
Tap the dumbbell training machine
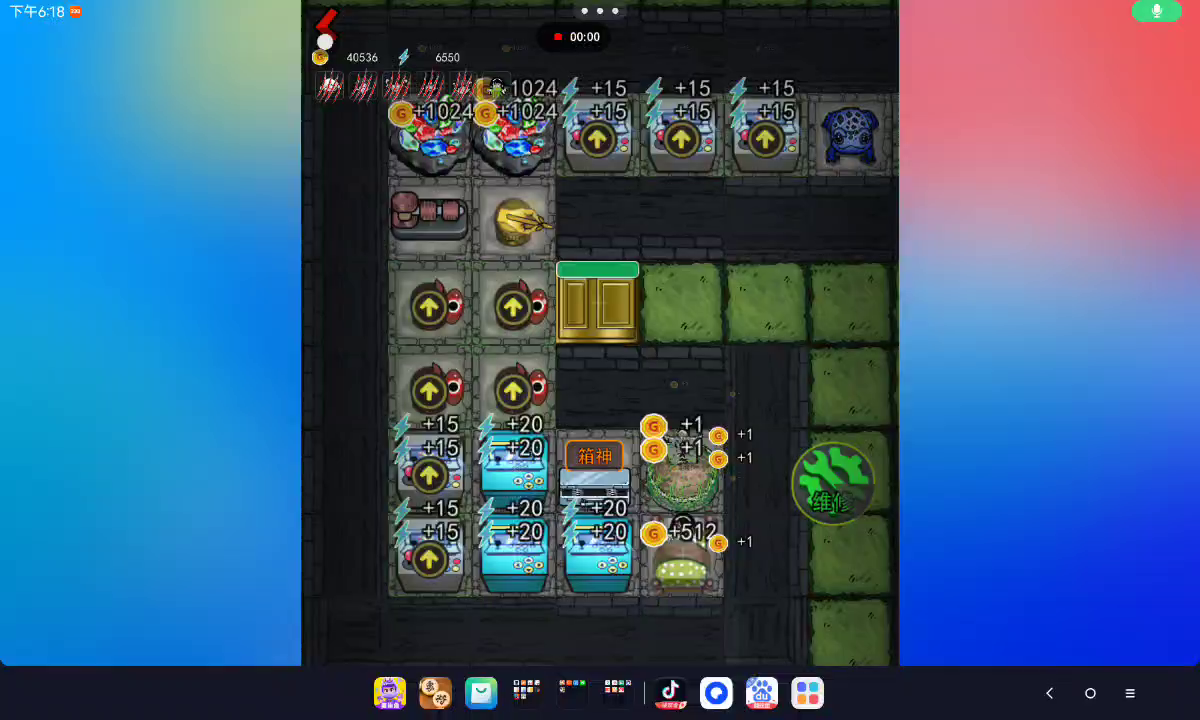click(x=430, y=214)
